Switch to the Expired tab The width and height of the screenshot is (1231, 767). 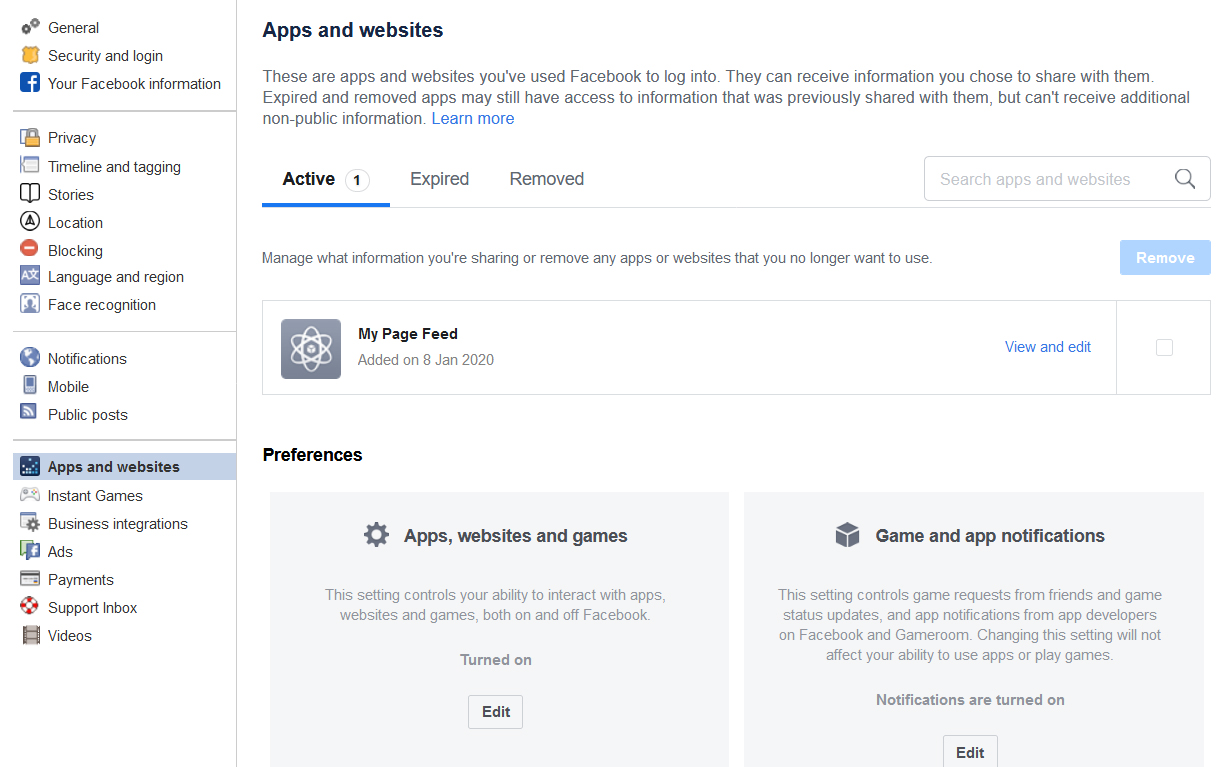(x=439, y=179)
